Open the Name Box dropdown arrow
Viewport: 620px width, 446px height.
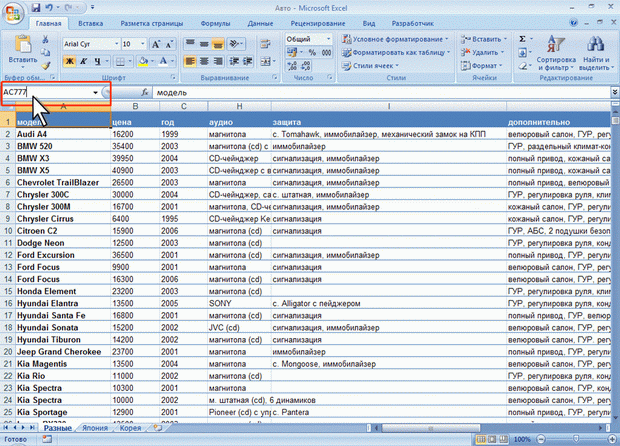[x=95, y=93]
